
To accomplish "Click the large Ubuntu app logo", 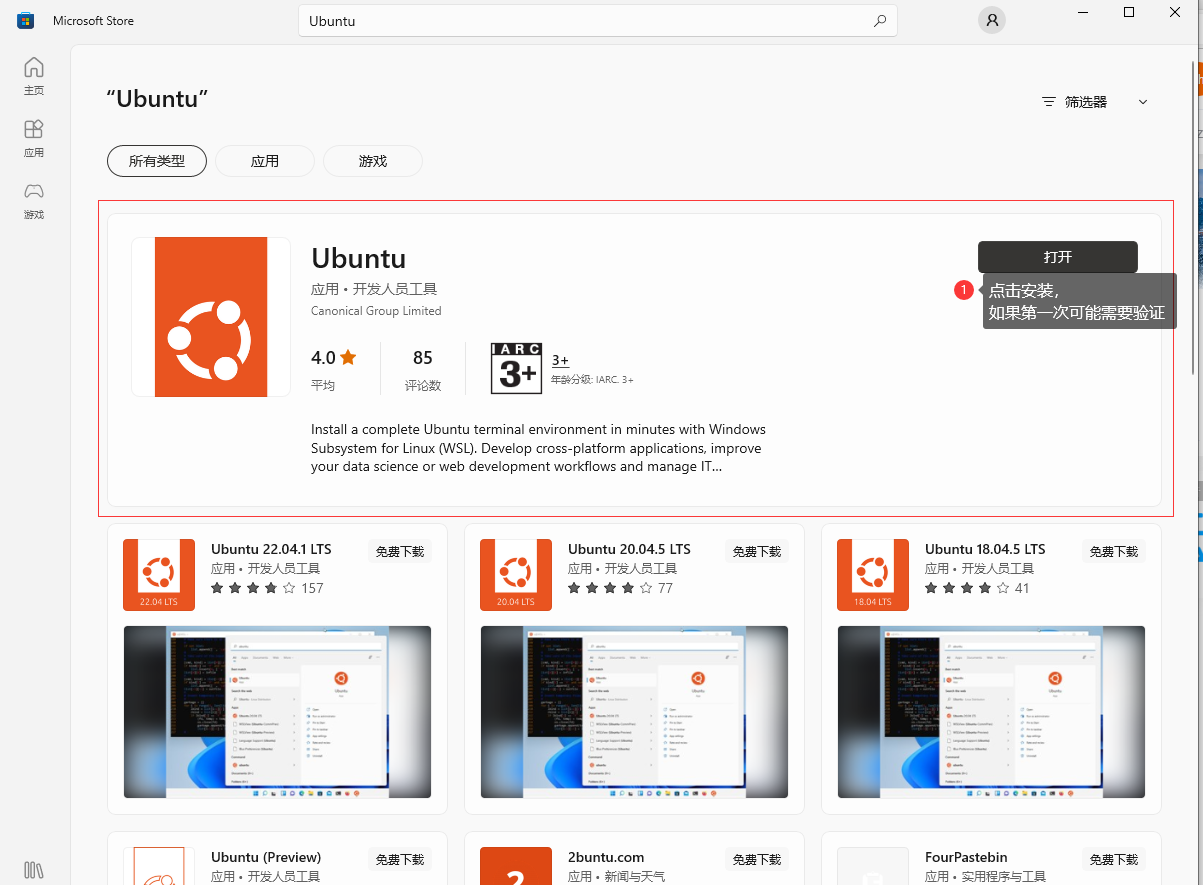I will tap(211, 317).
